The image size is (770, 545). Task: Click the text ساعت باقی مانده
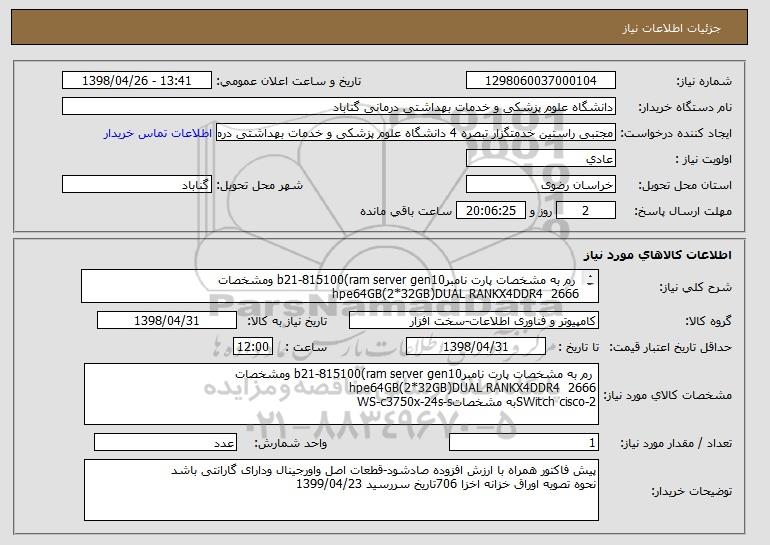406,212
